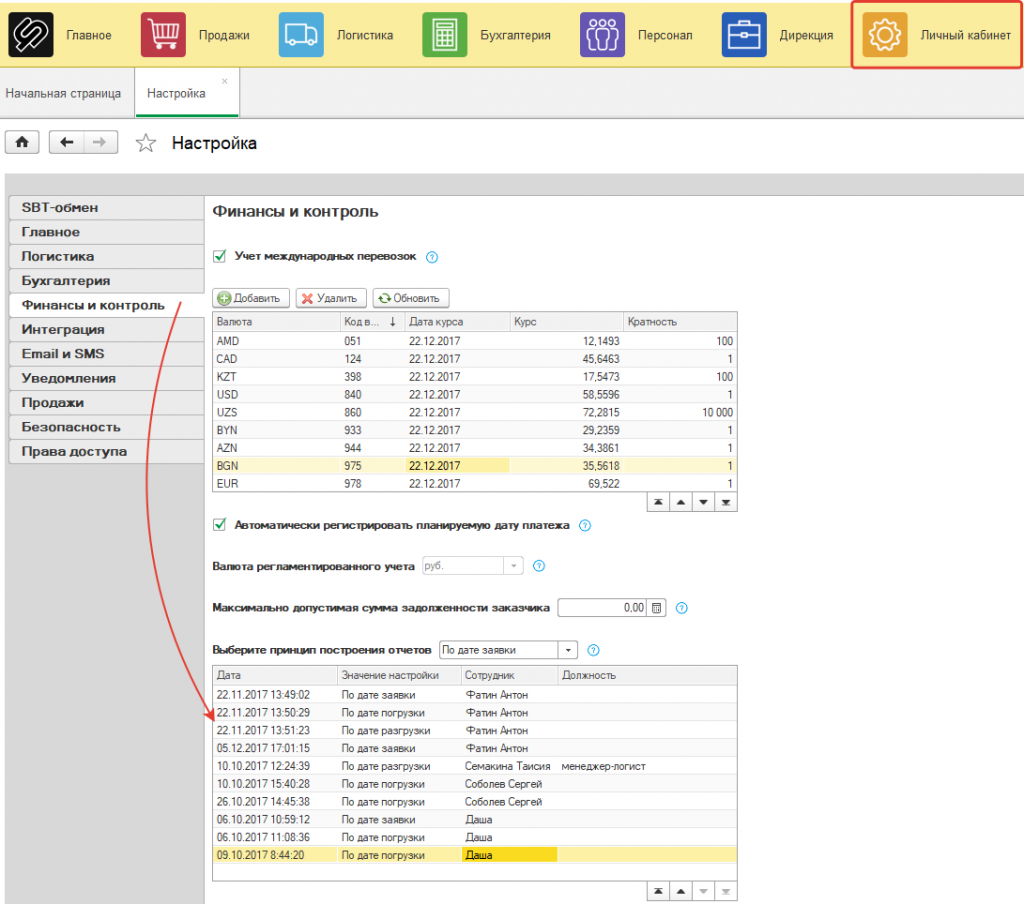The image size is (1024, 904).
Task: Move currency row up
Action: [680, 502]
